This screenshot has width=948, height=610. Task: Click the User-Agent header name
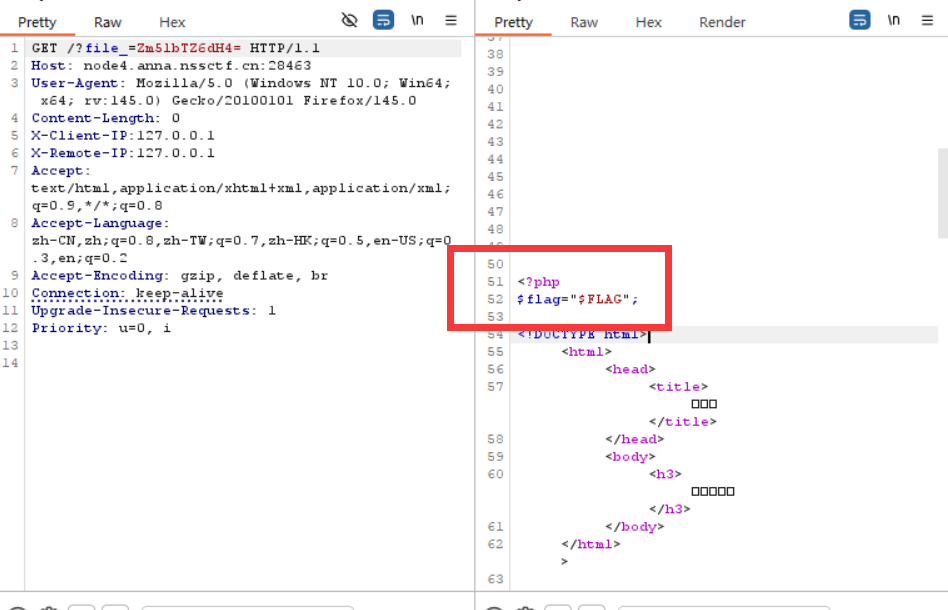(75, 83)
